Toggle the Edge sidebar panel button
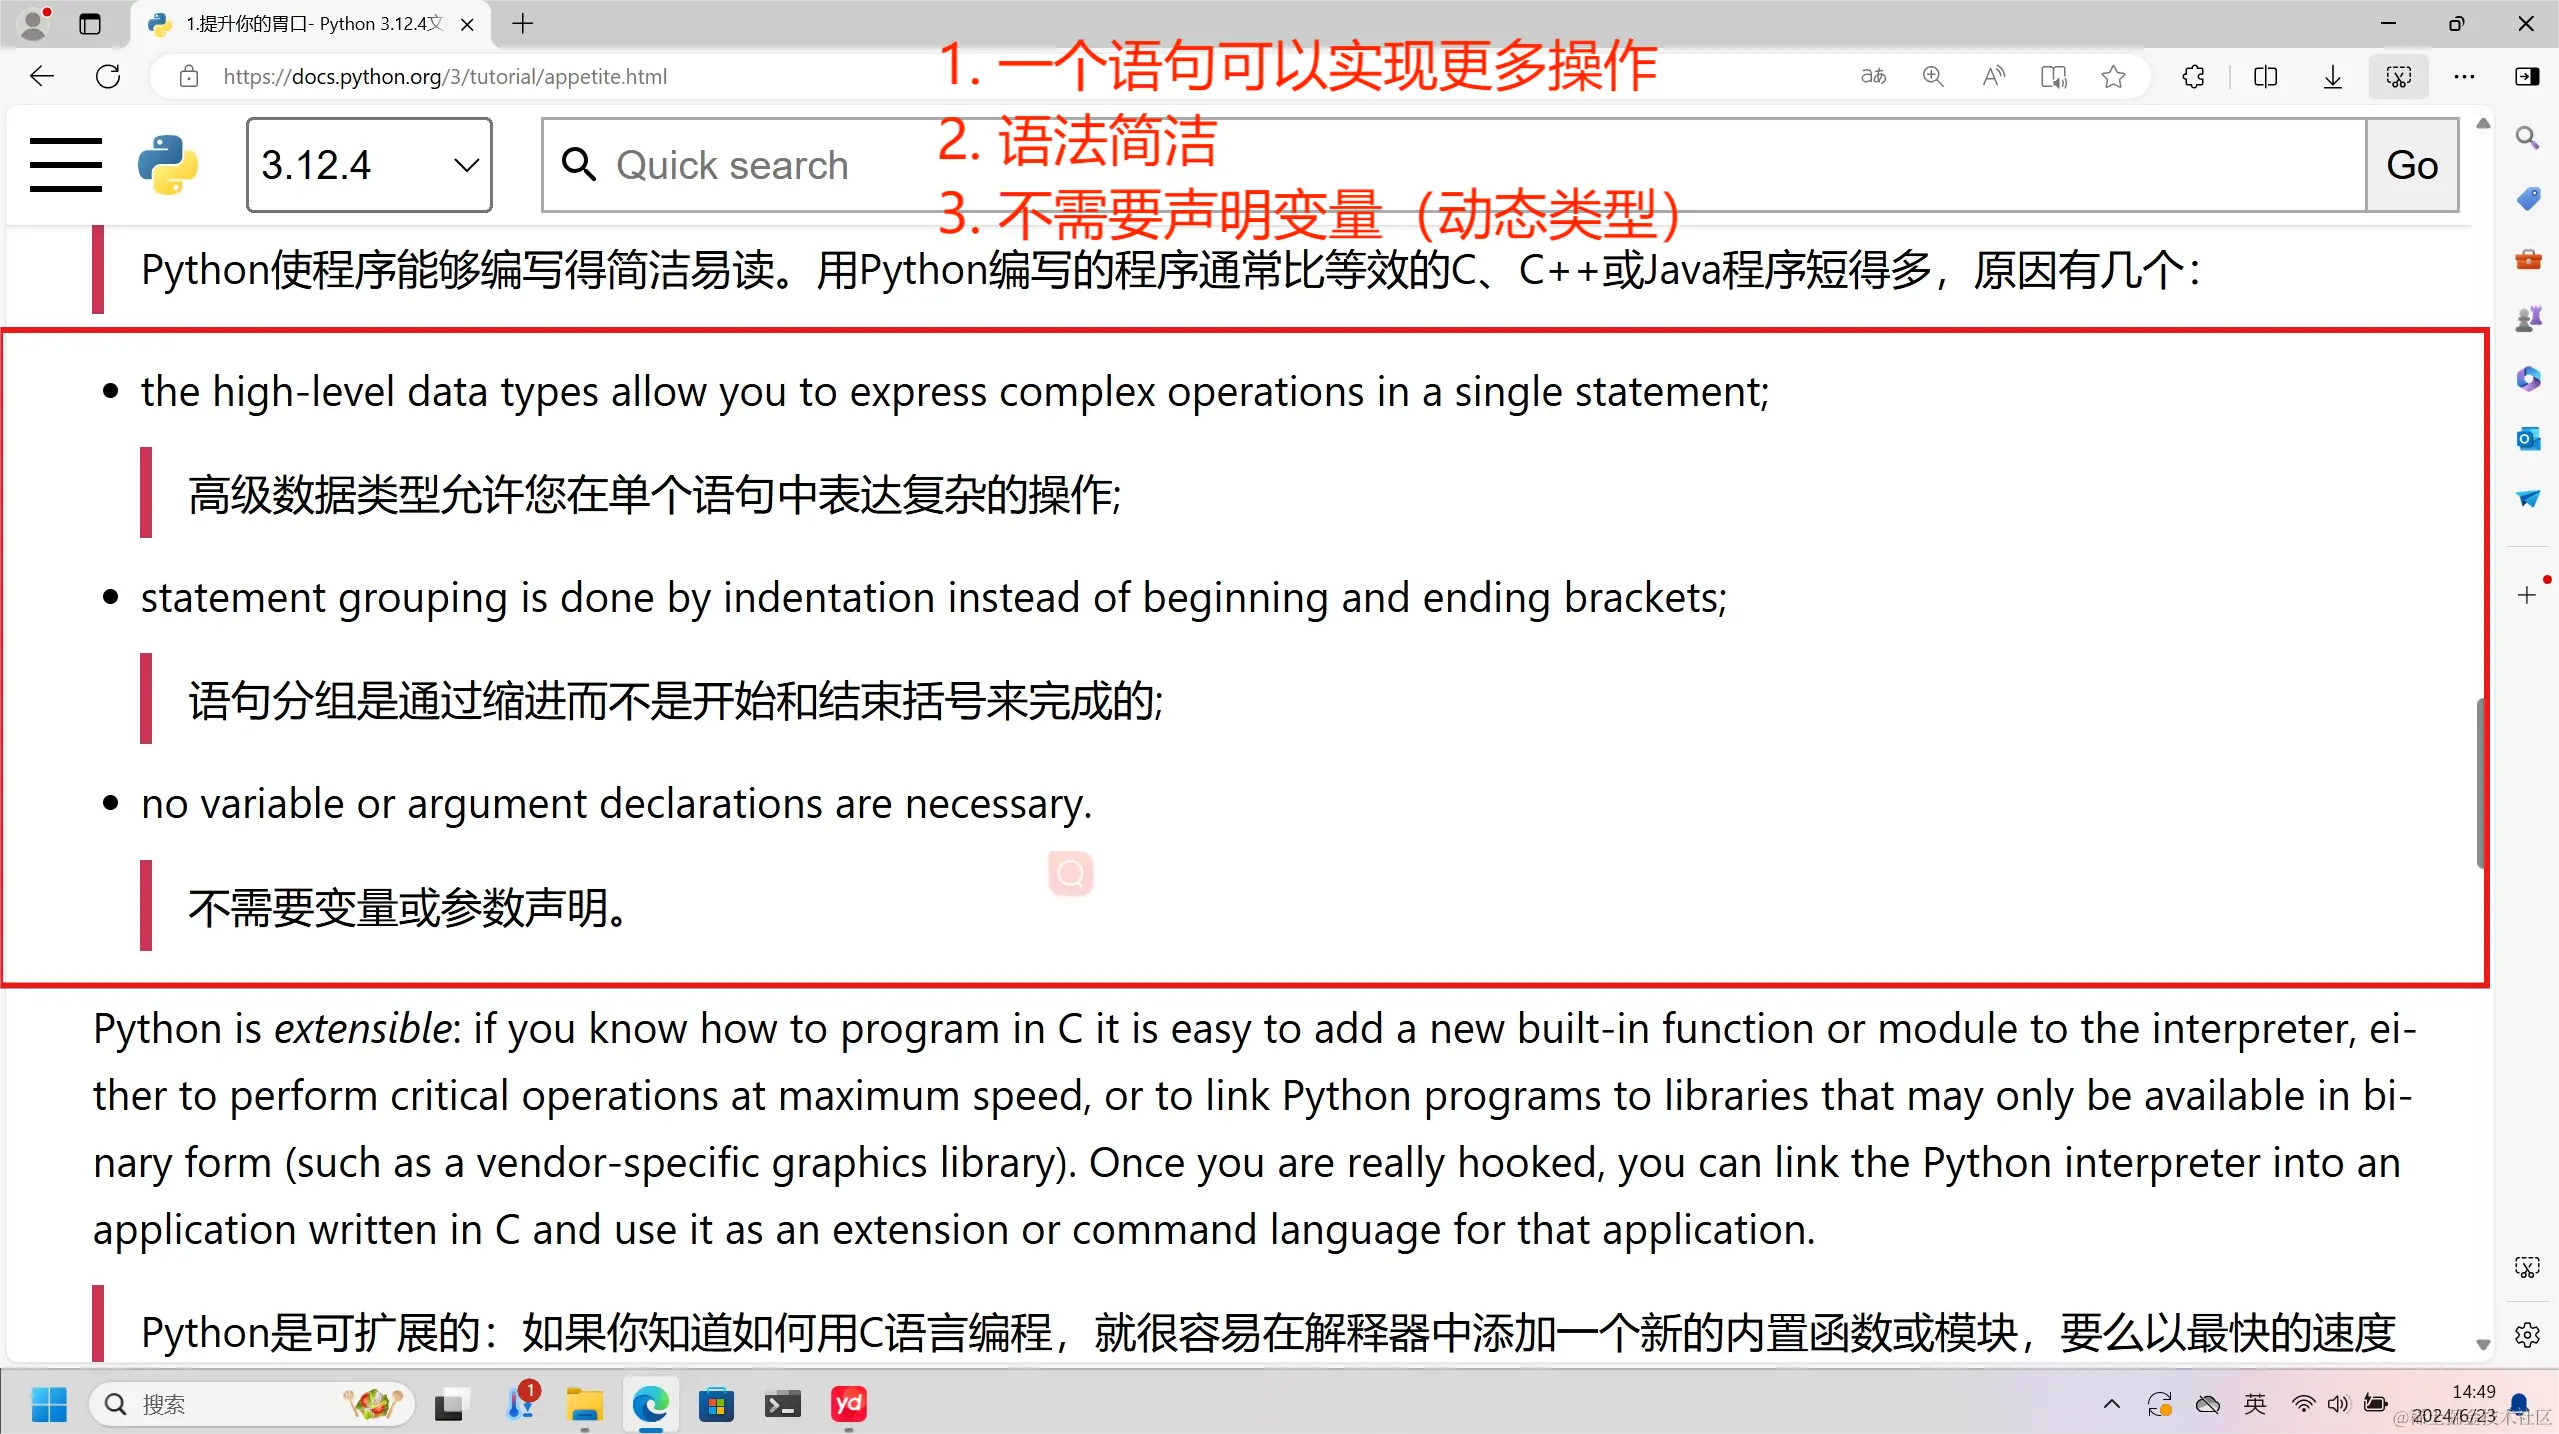Image resolution: width=2559 pixels, height=1434 pixels. click(2527, 76)
